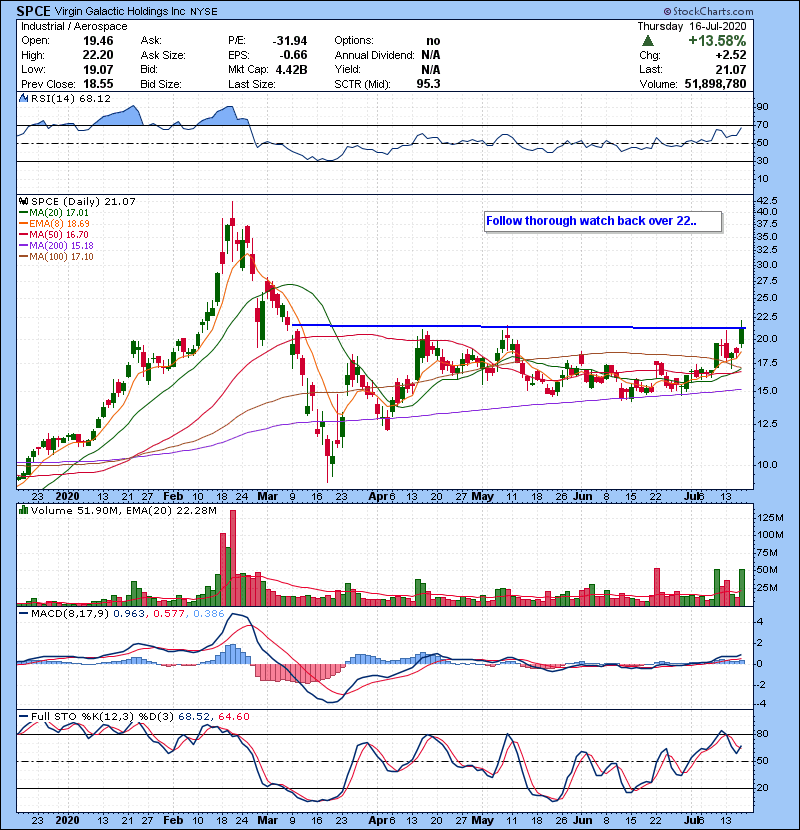Click the SPCE (Daily) 21.07 chart label
Image resolution: width=800 pixels, height=830 pixels.
(83, 202)
